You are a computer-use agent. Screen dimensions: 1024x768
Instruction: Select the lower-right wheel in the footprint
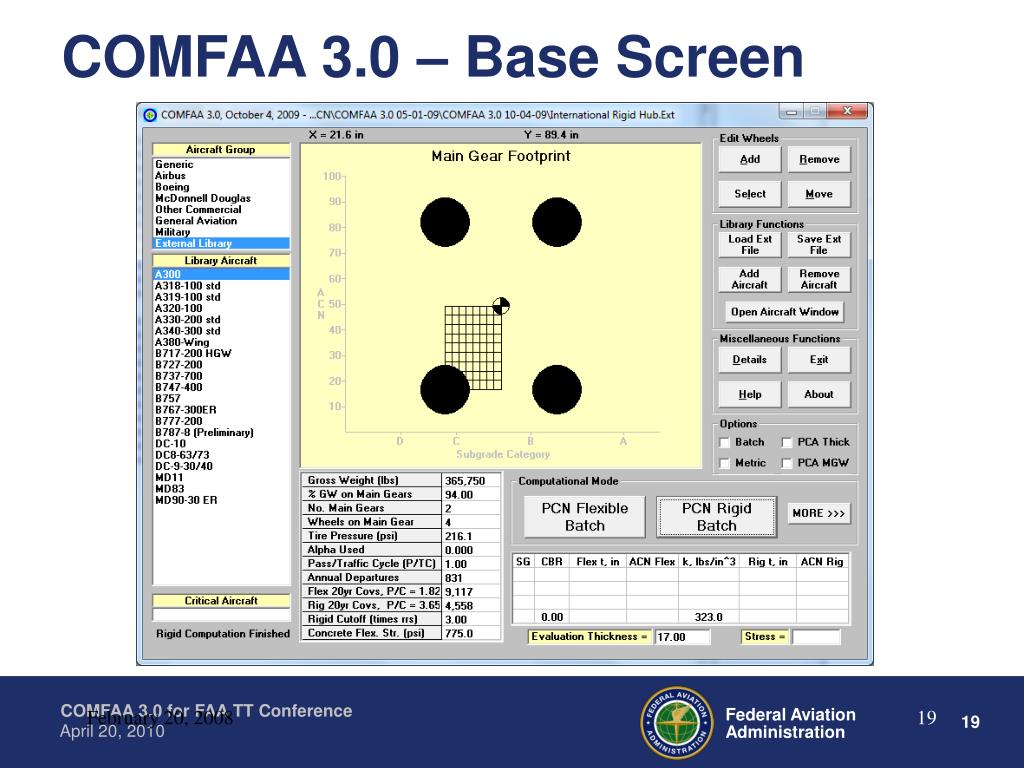556,390
